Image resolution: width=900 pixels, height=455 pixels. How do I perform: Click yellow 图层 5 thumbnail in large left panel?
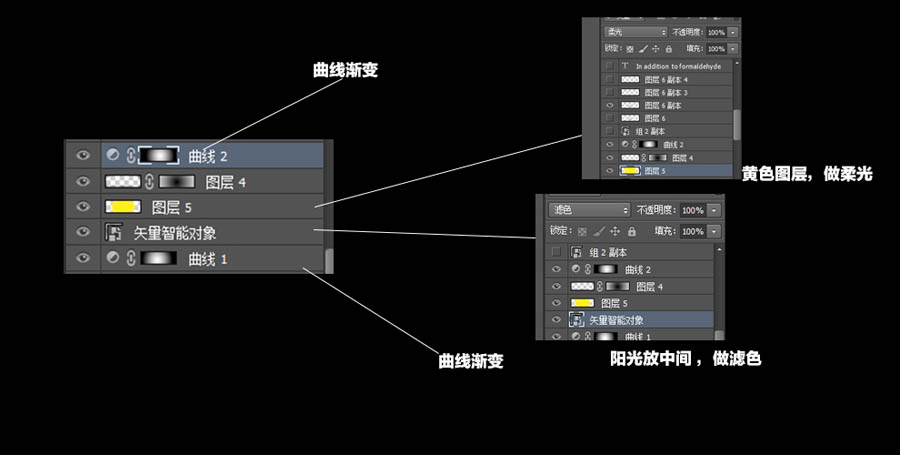click(121, 208)
